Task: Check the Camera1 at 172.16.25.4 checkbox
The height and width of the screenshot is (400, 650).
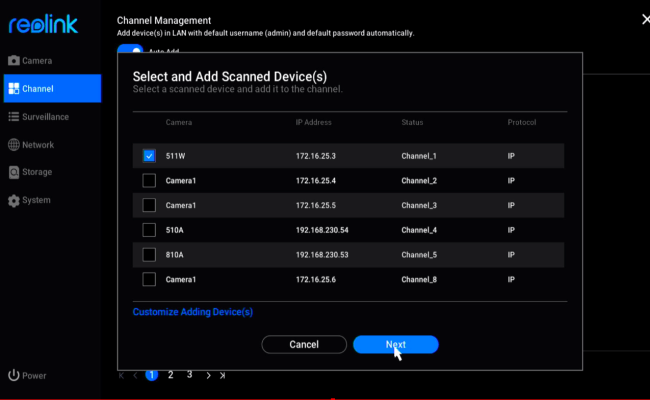Action: 149,181
